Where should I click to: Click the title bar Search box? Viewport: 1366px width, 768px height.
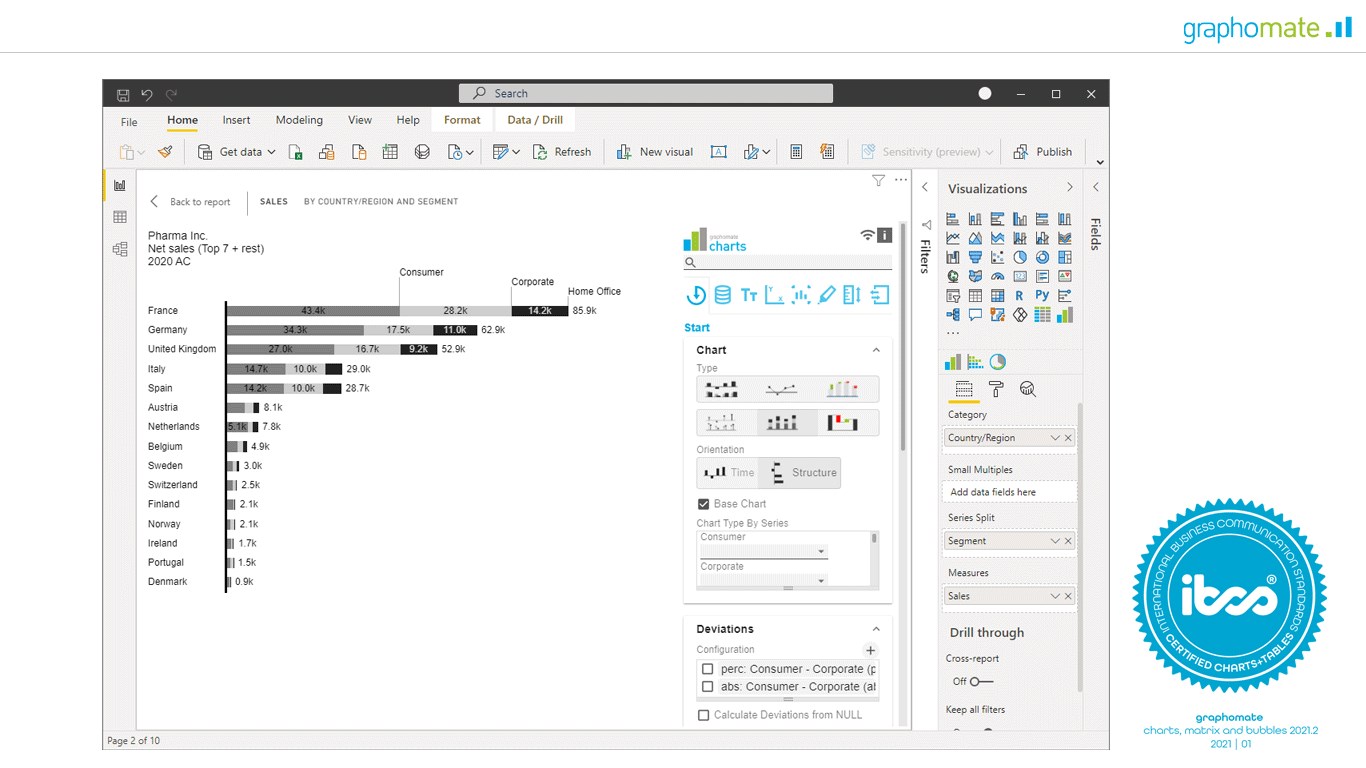pos(646,93)
